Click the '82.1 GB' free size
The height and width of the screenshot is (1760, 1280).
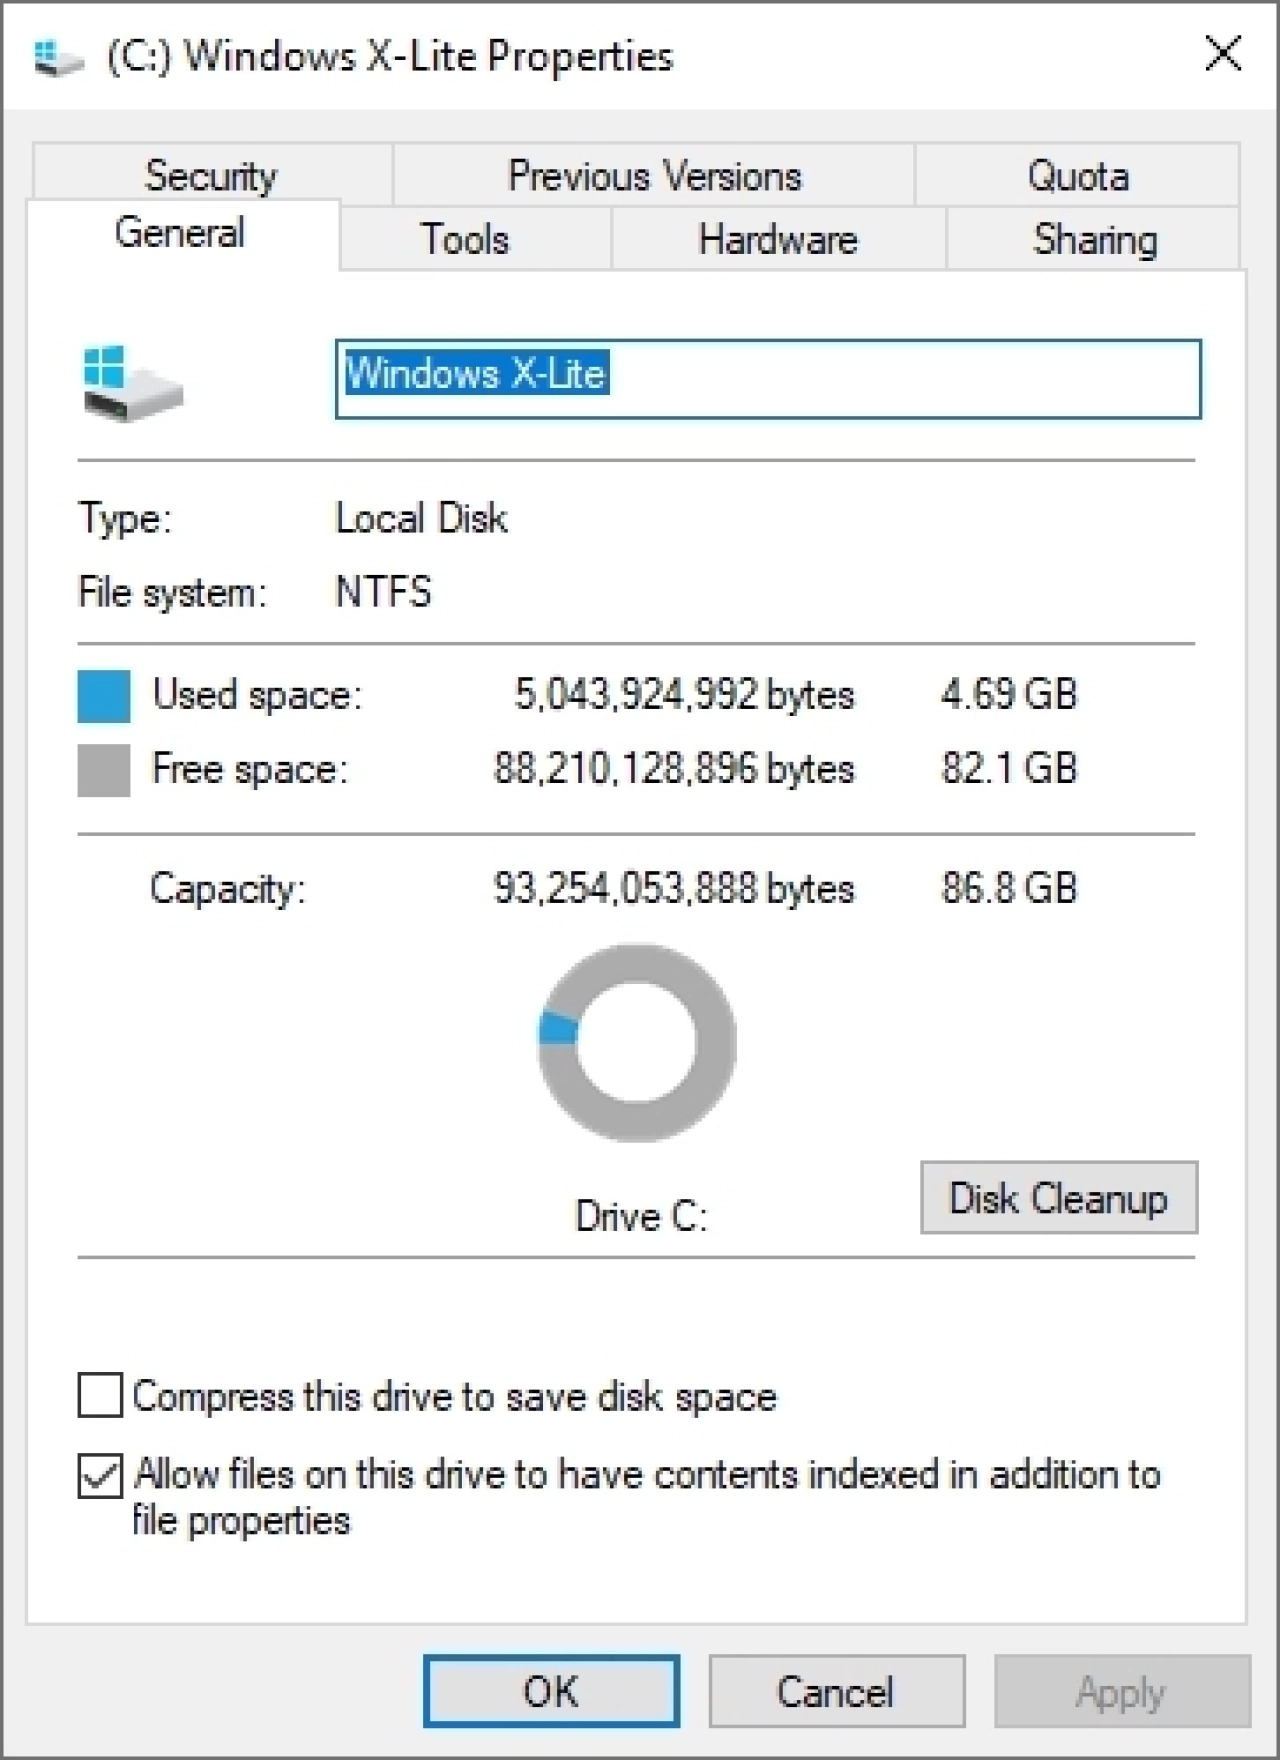point(1009,769)
